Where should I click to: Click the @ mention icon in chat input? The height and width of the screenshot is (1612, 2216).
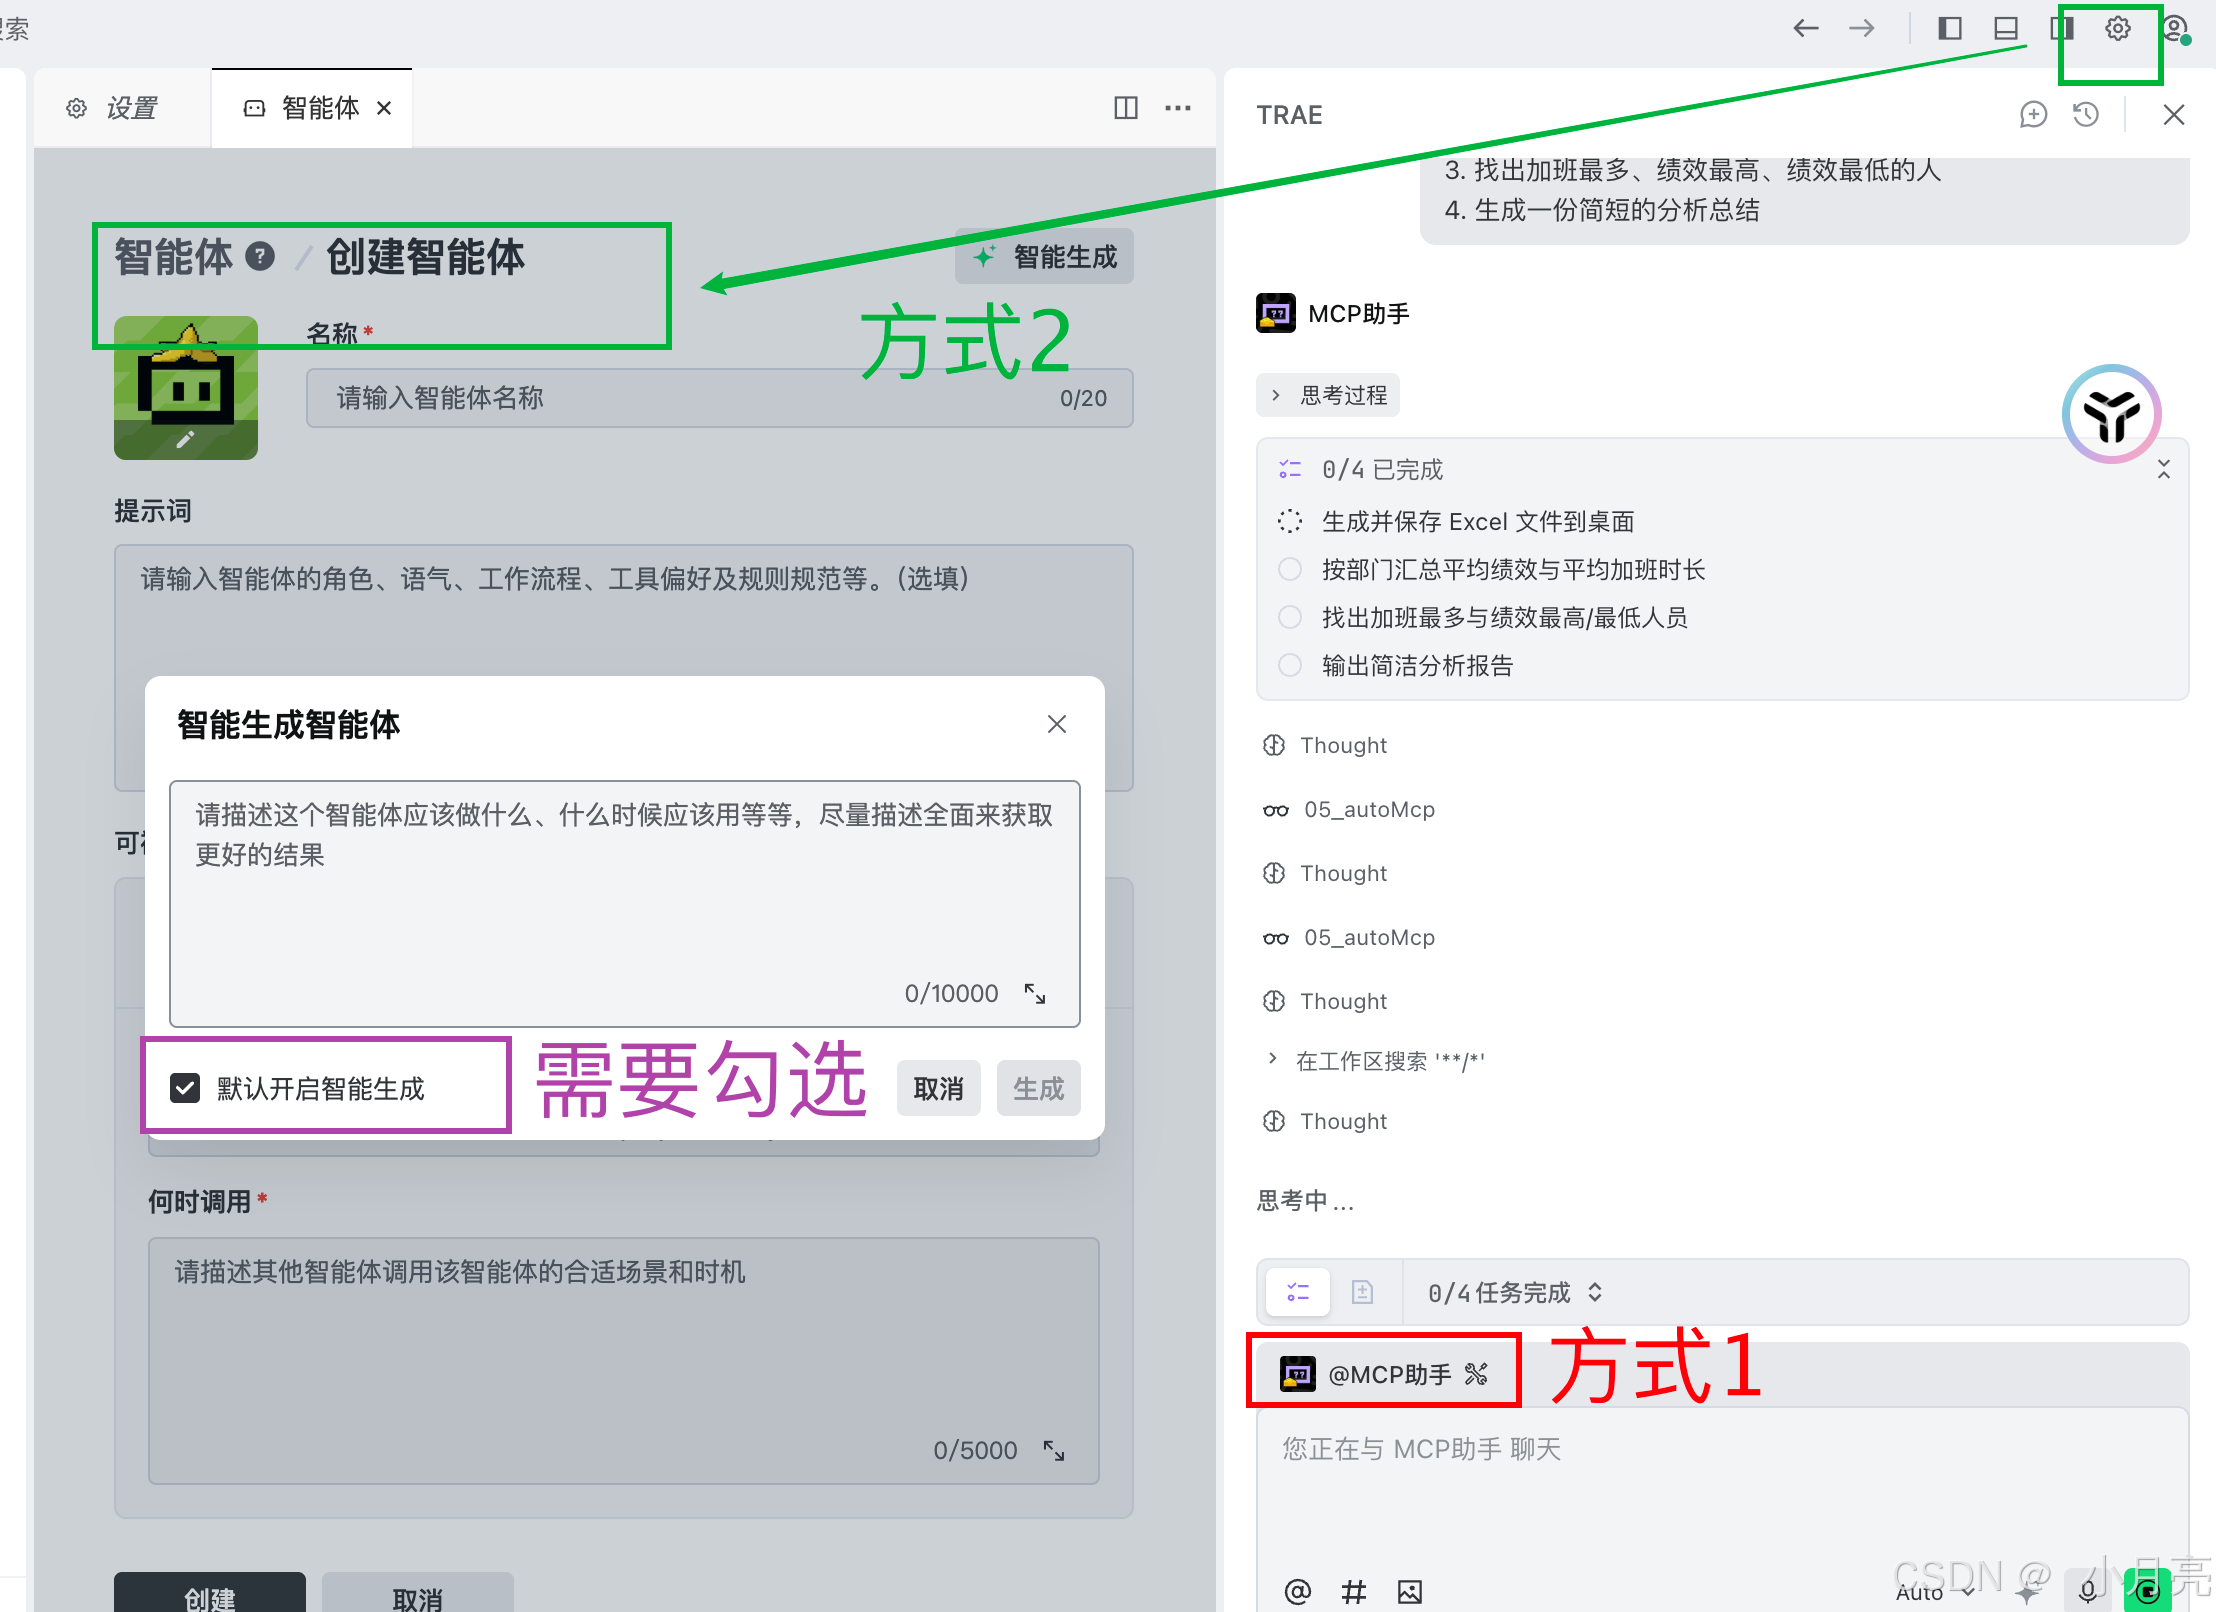tap(1297, 1591)
